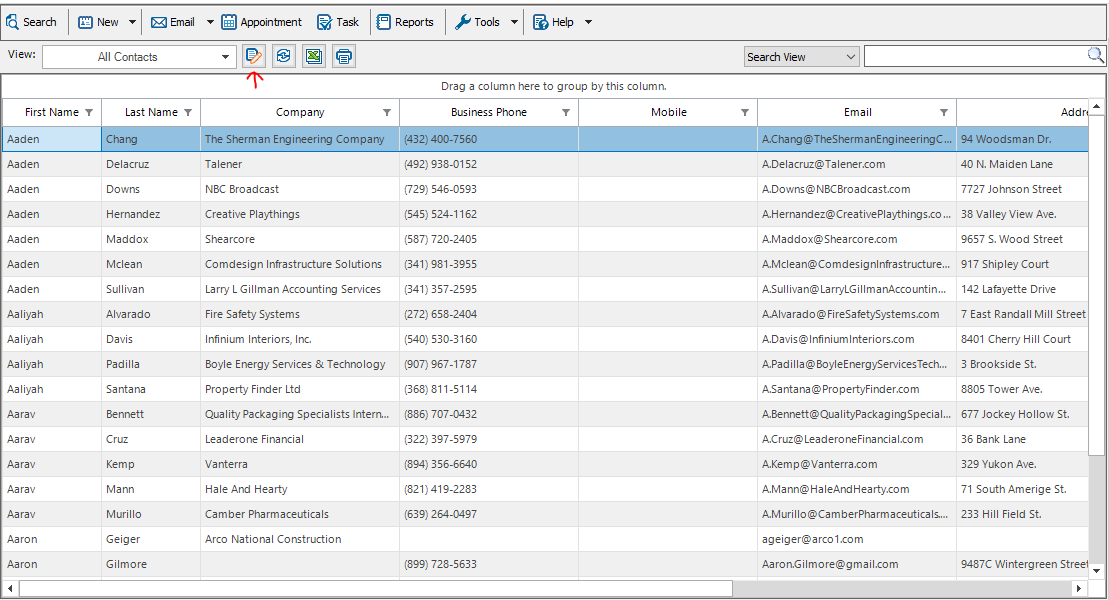The height and width of the screenshot is (600, 1109).
Task: Sort by Mobile column header
Action: coord(668,112)
